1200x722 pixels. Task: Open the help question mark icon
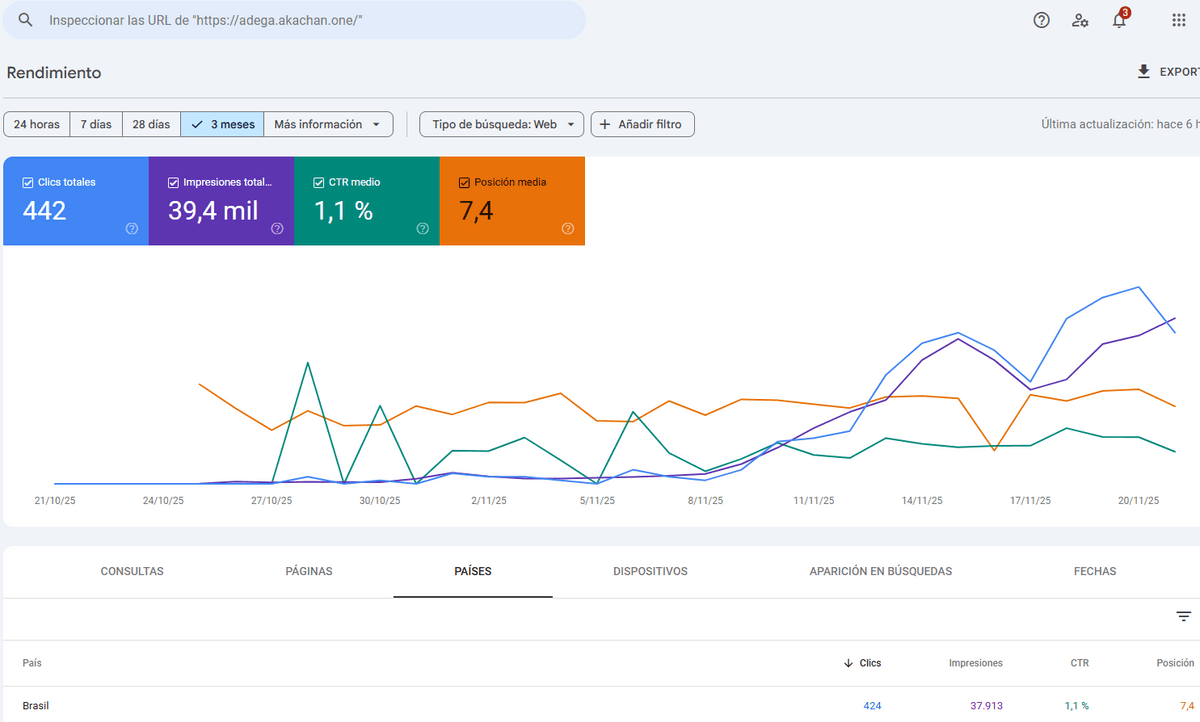(1041, 20)
